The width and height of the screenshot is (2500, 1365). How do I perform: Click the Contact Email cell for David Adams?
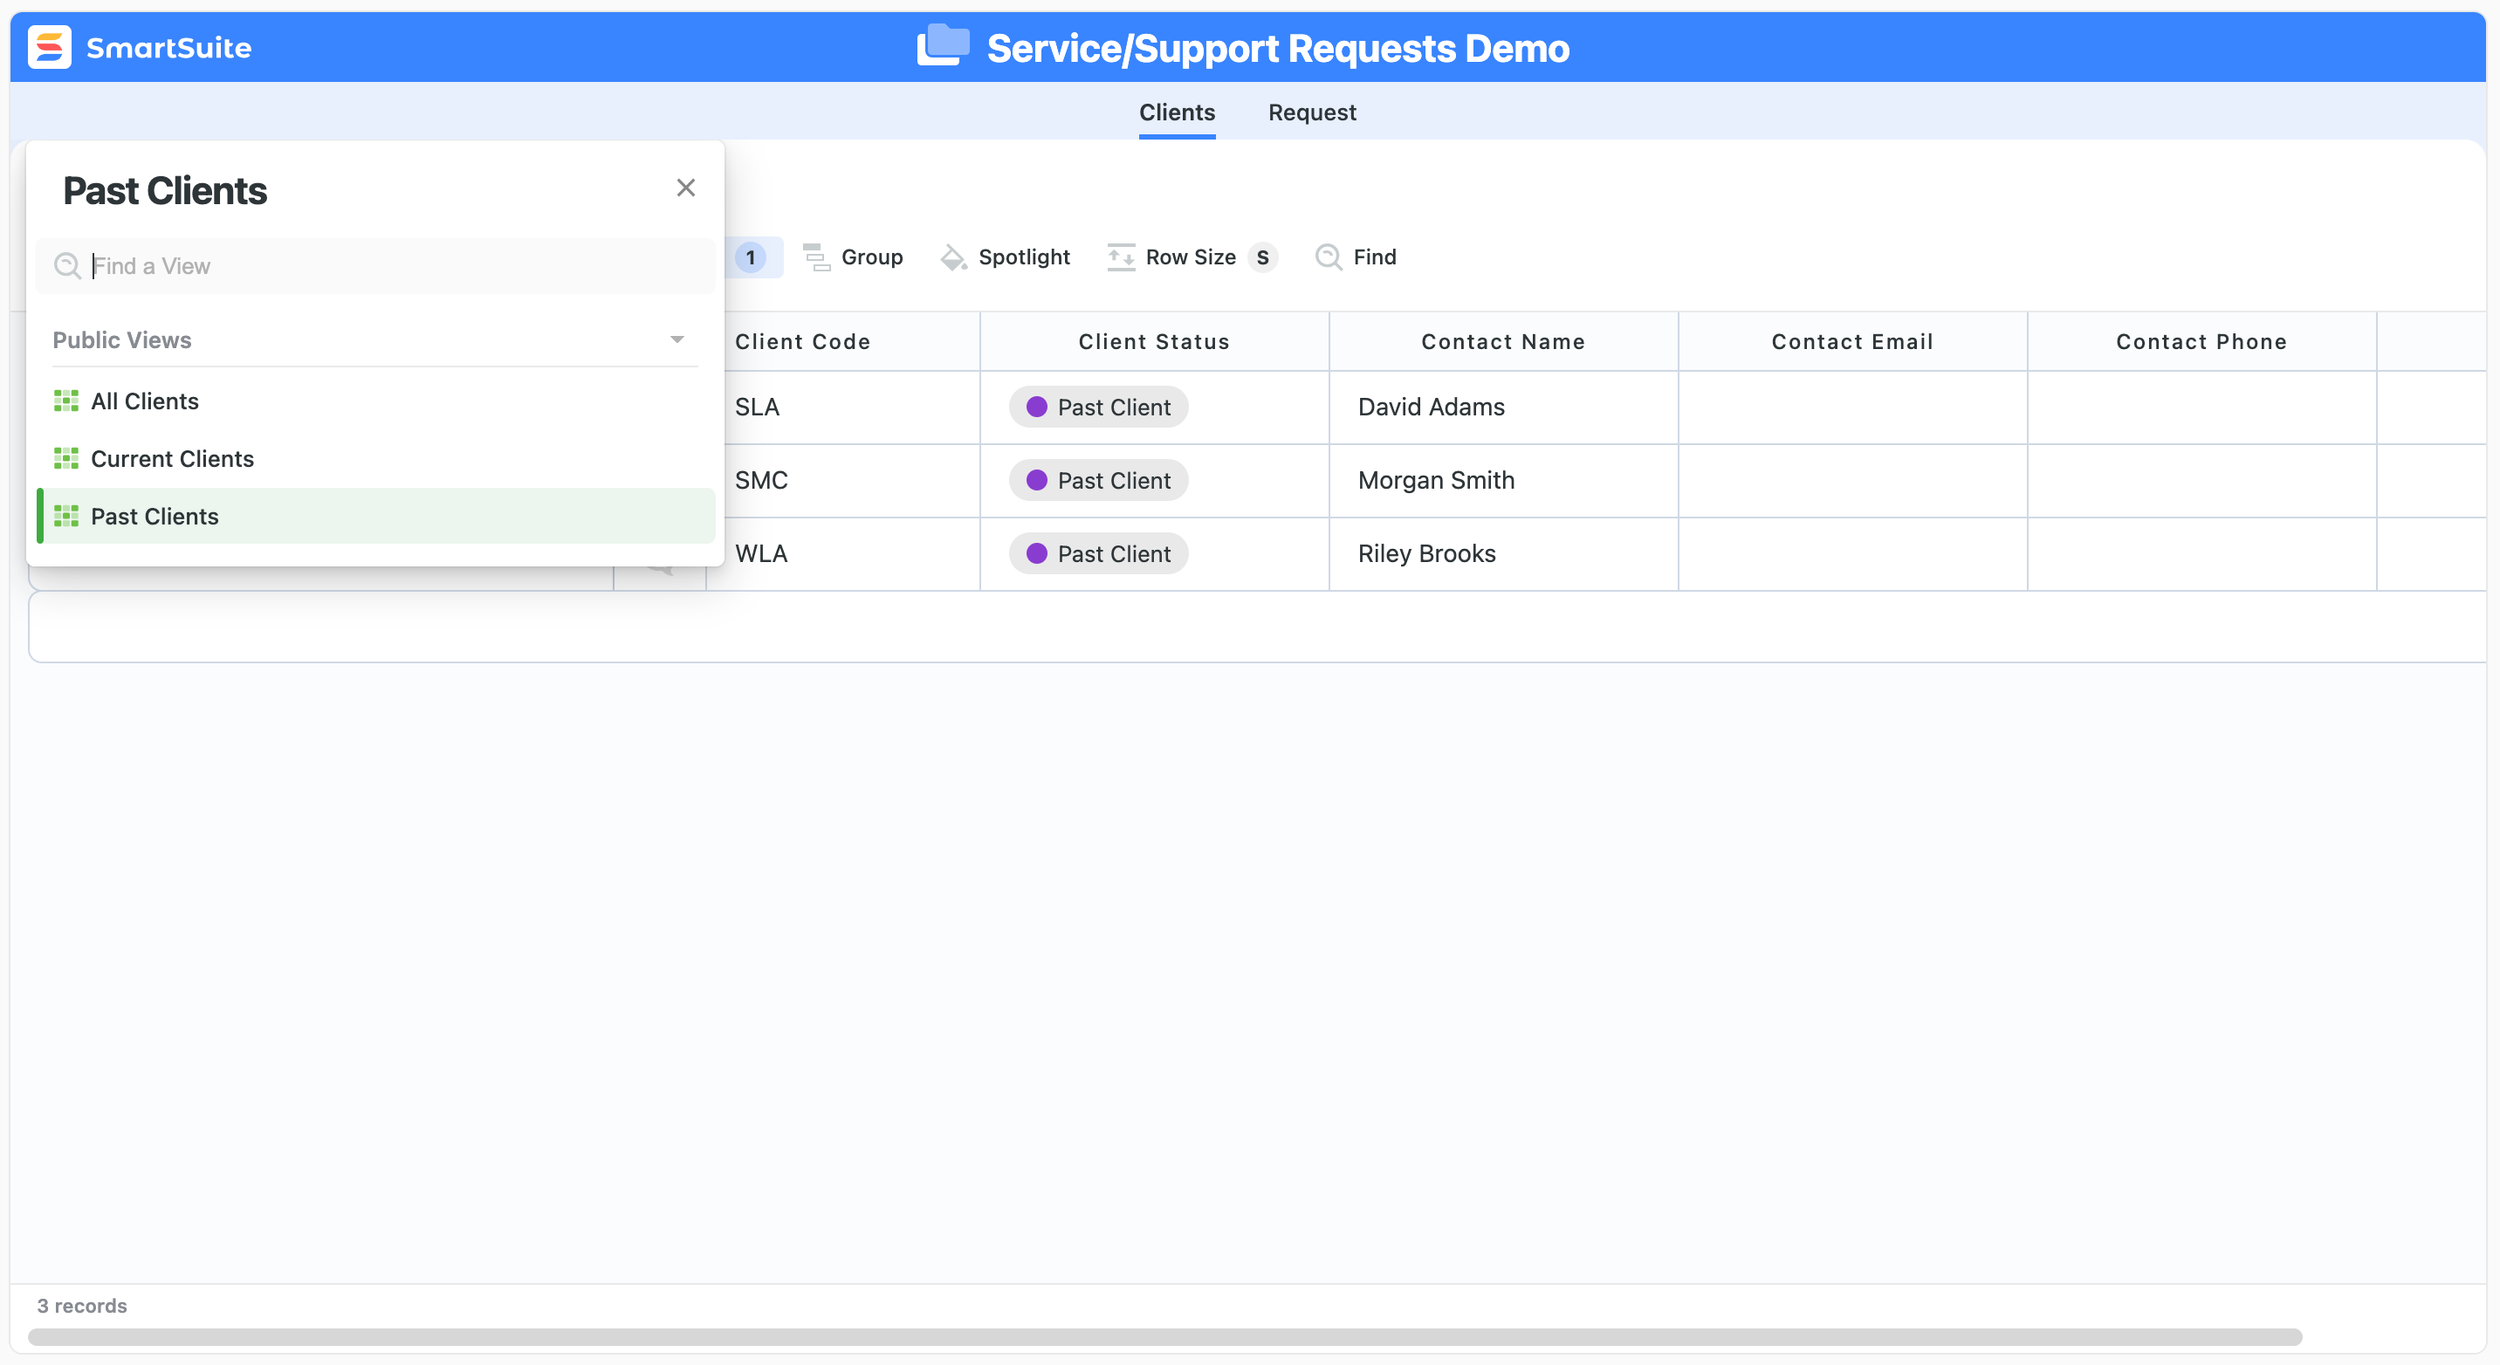[x=1852, y=407]
